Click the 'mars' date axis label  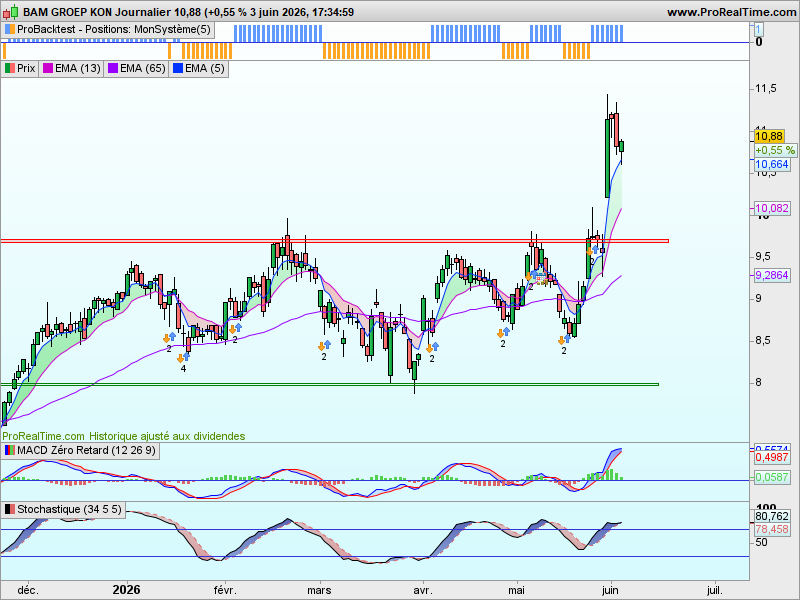pos(319,590)
